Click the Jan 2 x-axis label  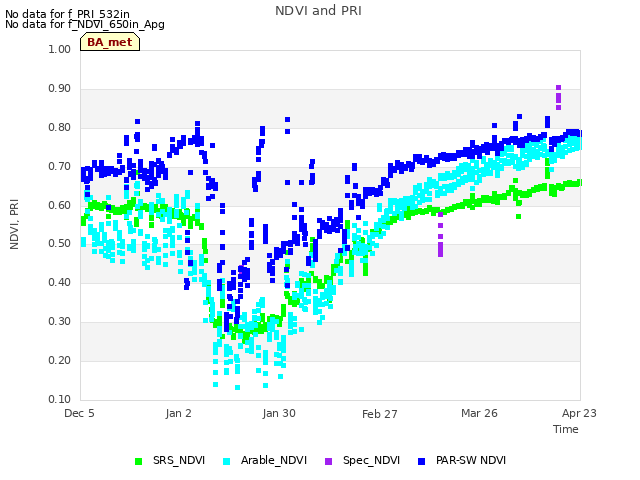[x=178, y=413]
